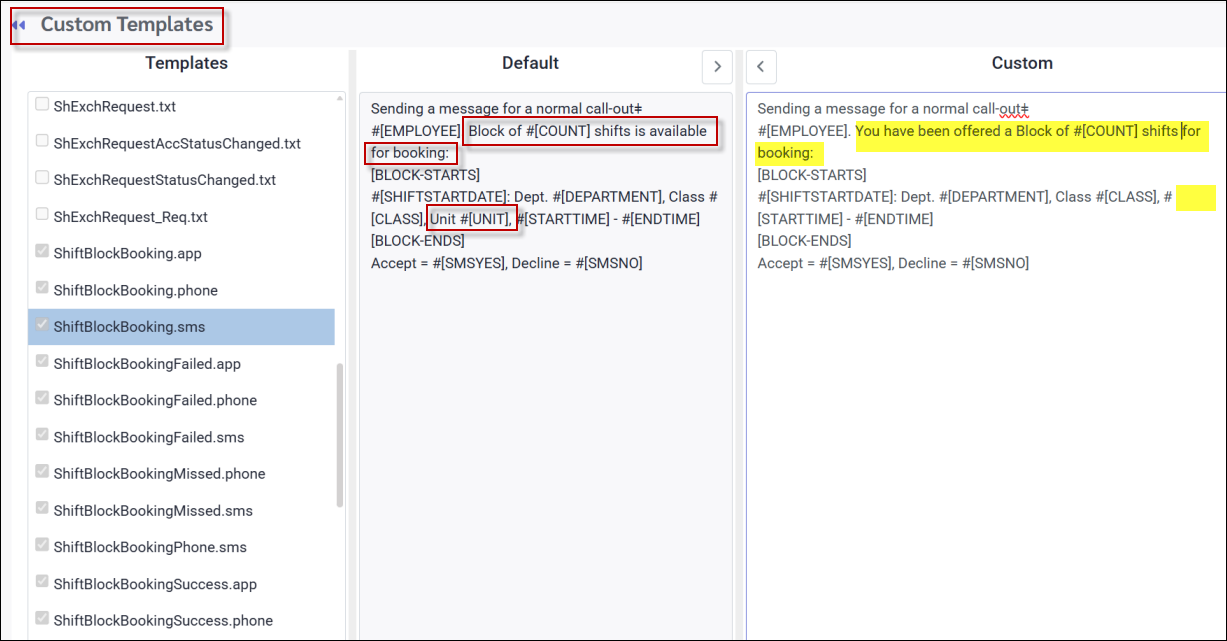The height and width of the screenshot is (641, 1227).
Task: Click the Custom Templates page title
Action: [x=126, y=25]
